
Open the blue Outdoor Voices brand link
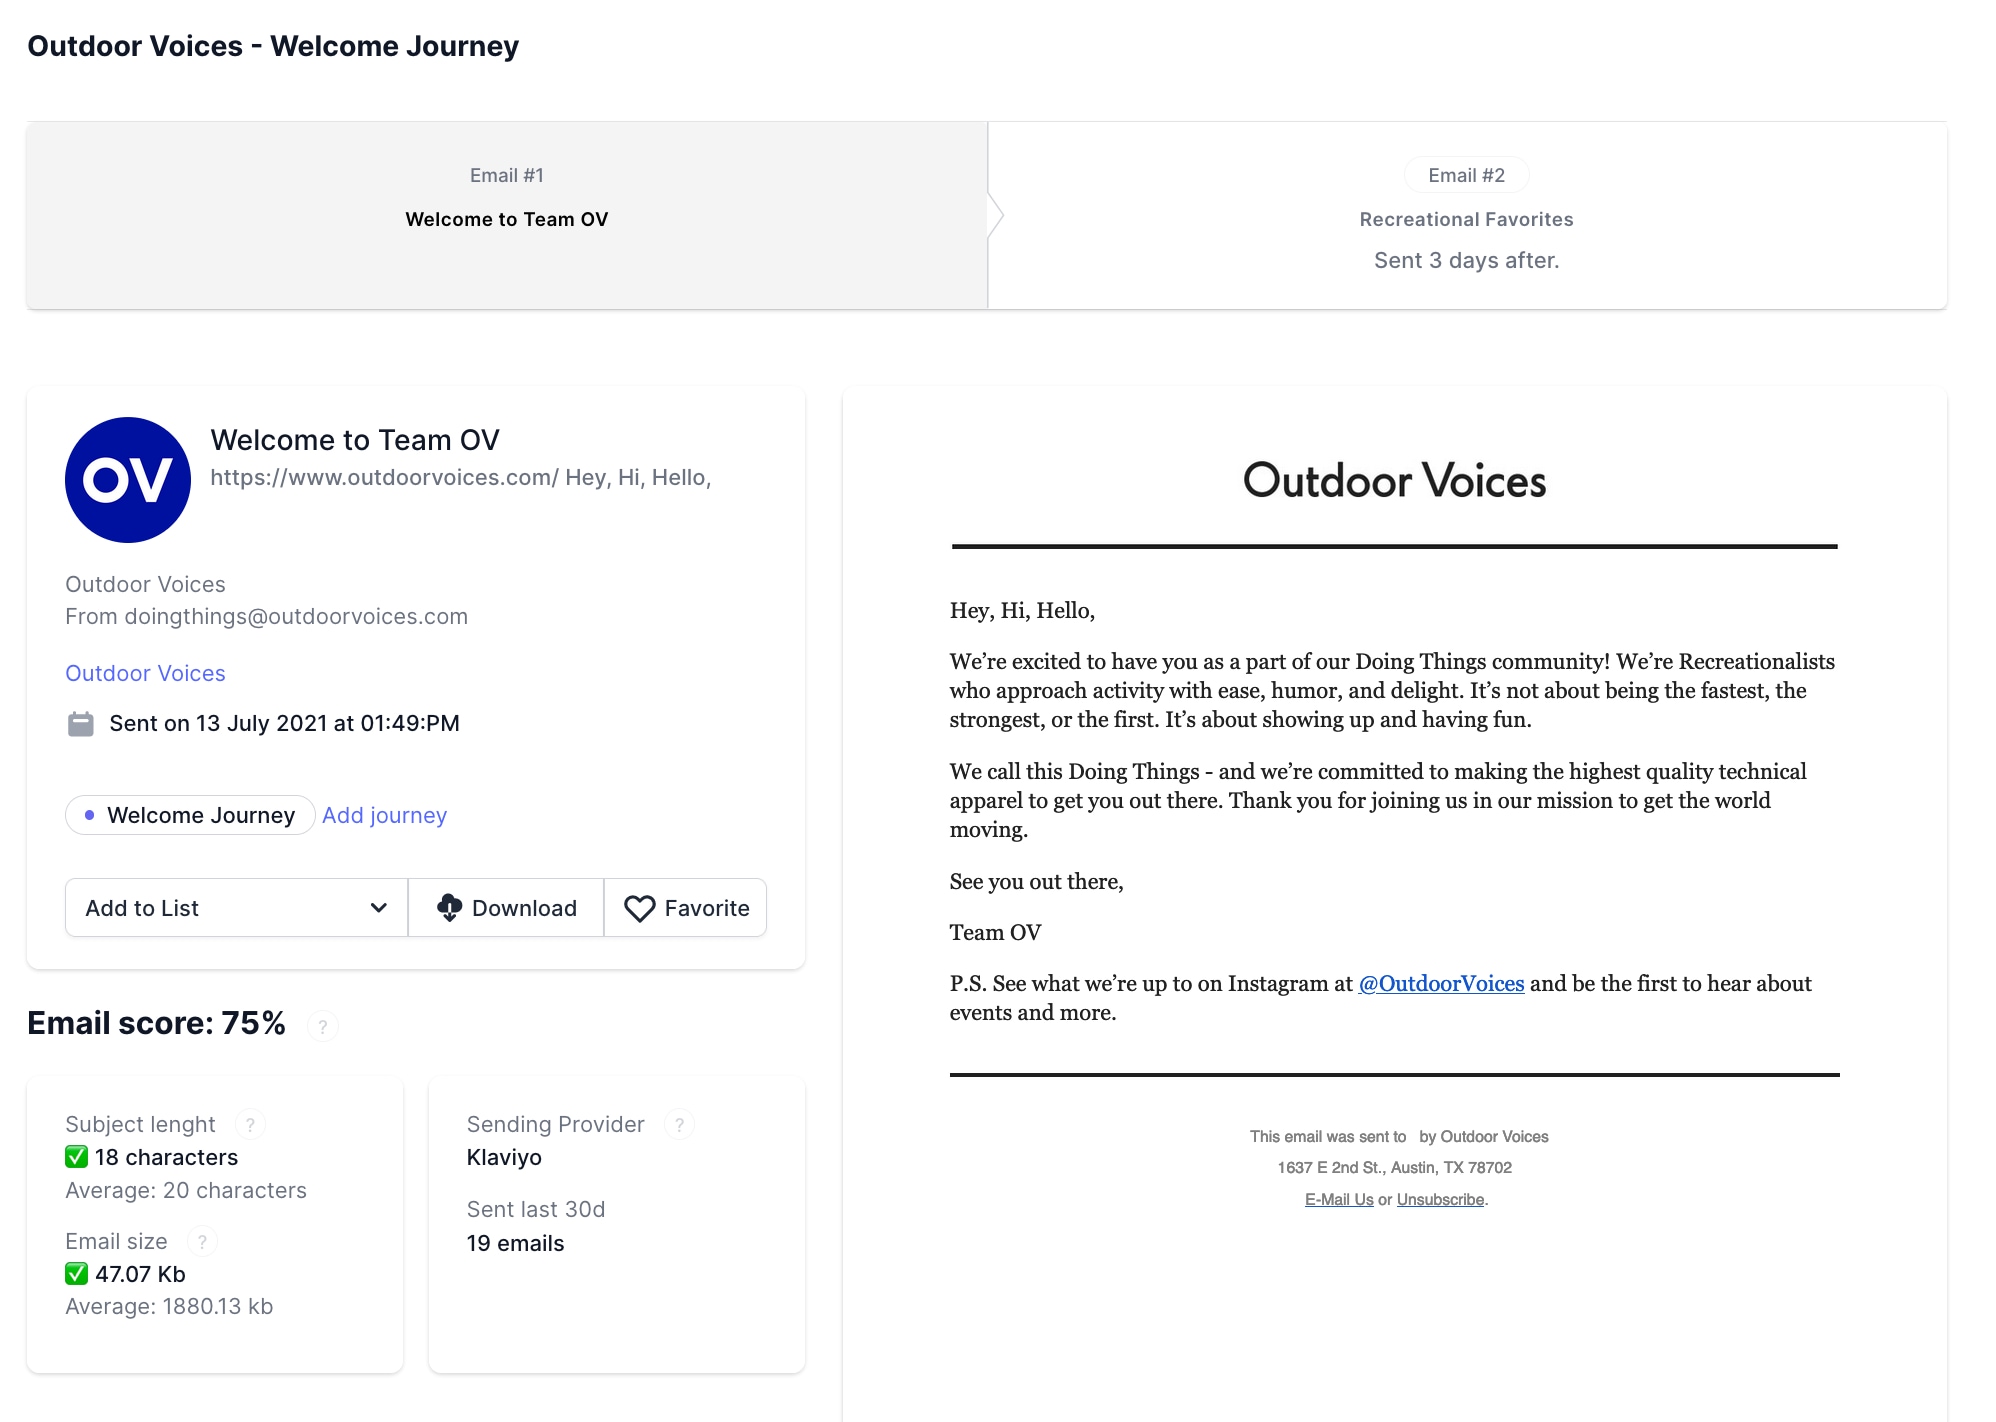(145, 673)
